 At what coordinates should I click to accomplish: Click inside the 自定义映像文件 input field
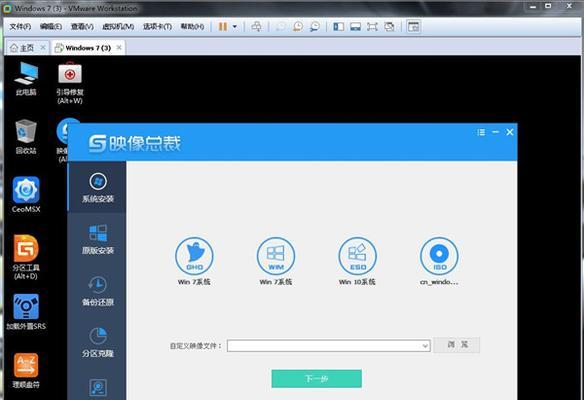324,346
